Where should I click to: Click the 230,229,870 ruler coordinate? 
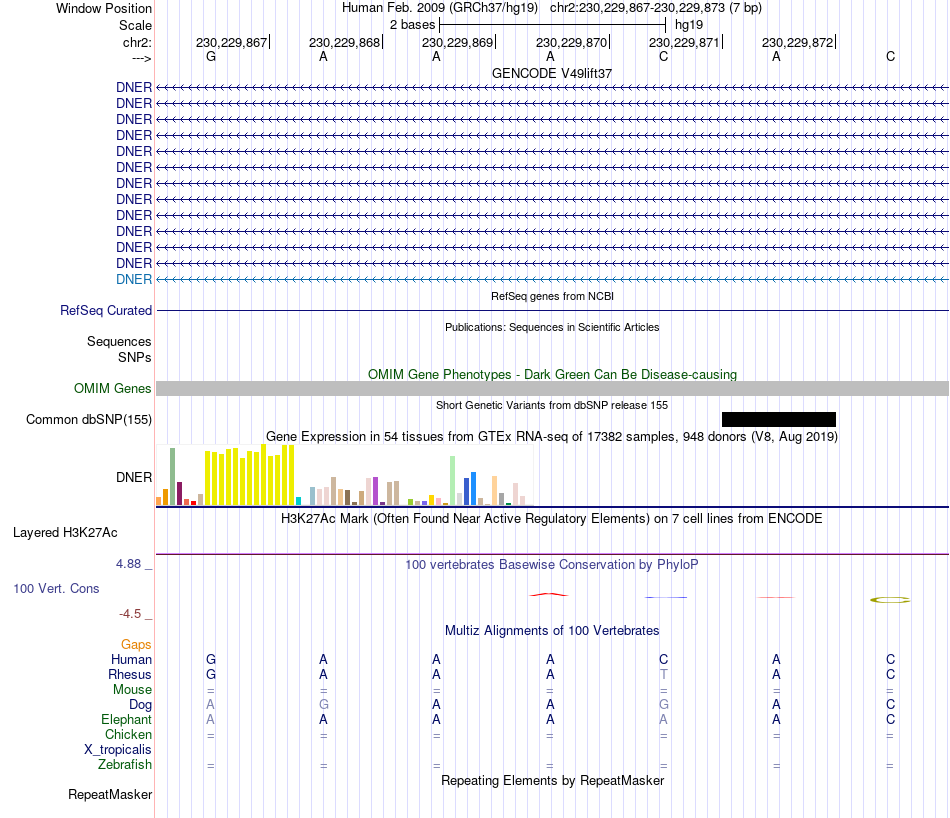click(571, 42)
